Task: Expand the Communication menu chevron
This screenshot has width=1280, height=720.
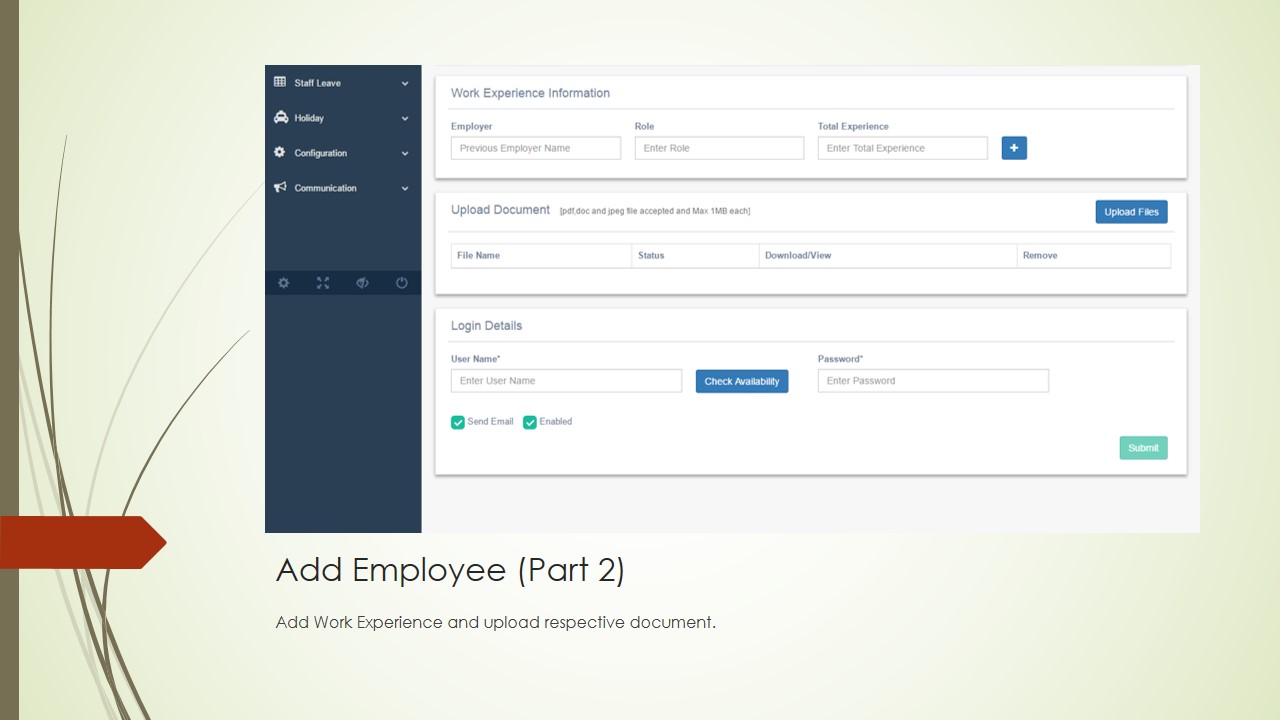Action: 405,189
